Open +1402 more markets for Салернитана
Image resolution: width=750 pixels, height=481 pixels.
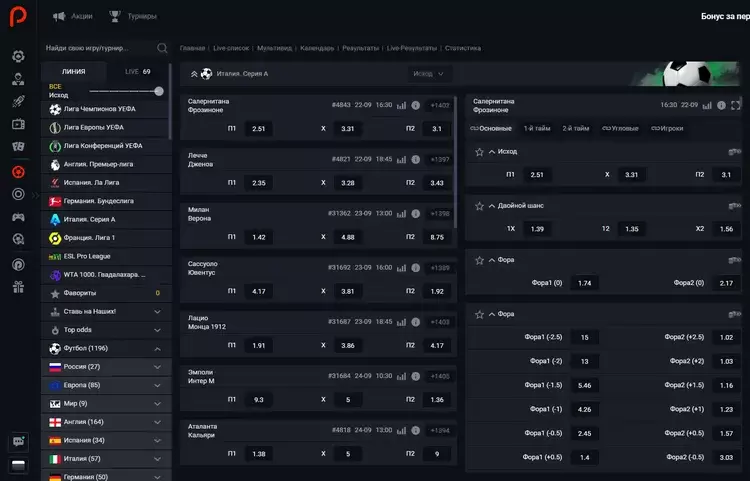(440, 105)
